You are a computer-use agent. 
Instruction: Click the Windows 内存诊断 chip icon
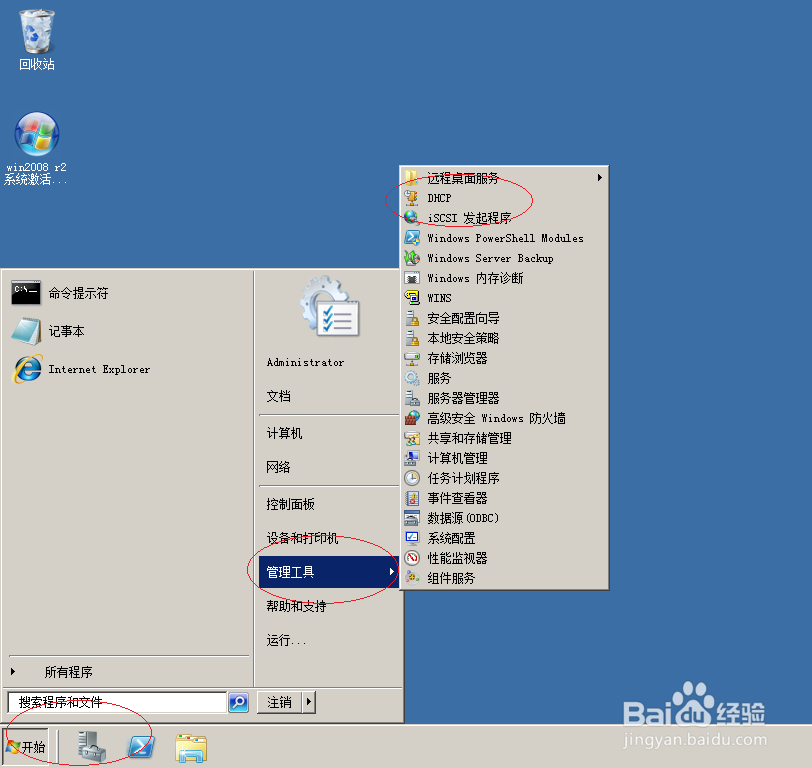point(412,278)
